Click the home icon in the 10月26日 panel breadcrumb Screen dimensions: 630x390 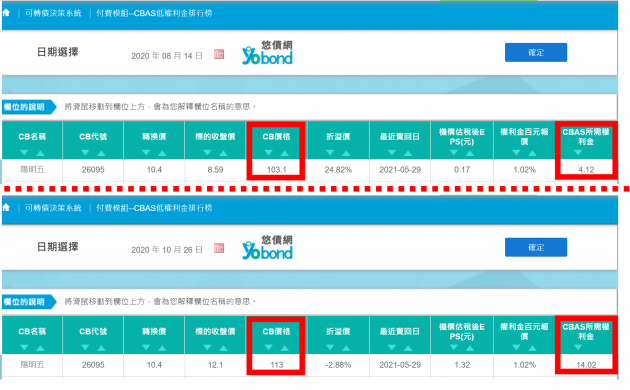pyautogui.click(x=6, y=208)
